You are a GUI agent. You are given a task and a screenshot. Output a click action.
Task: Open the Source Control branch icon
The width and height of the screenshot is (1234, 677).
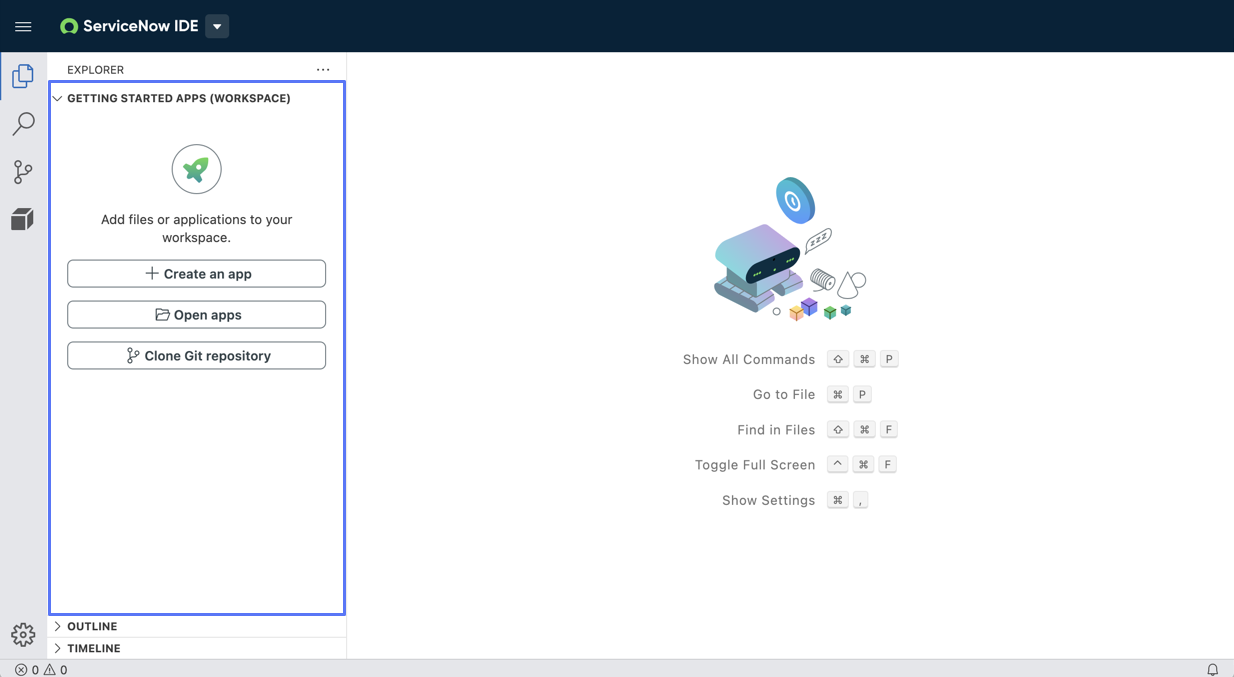pos(23,172)
